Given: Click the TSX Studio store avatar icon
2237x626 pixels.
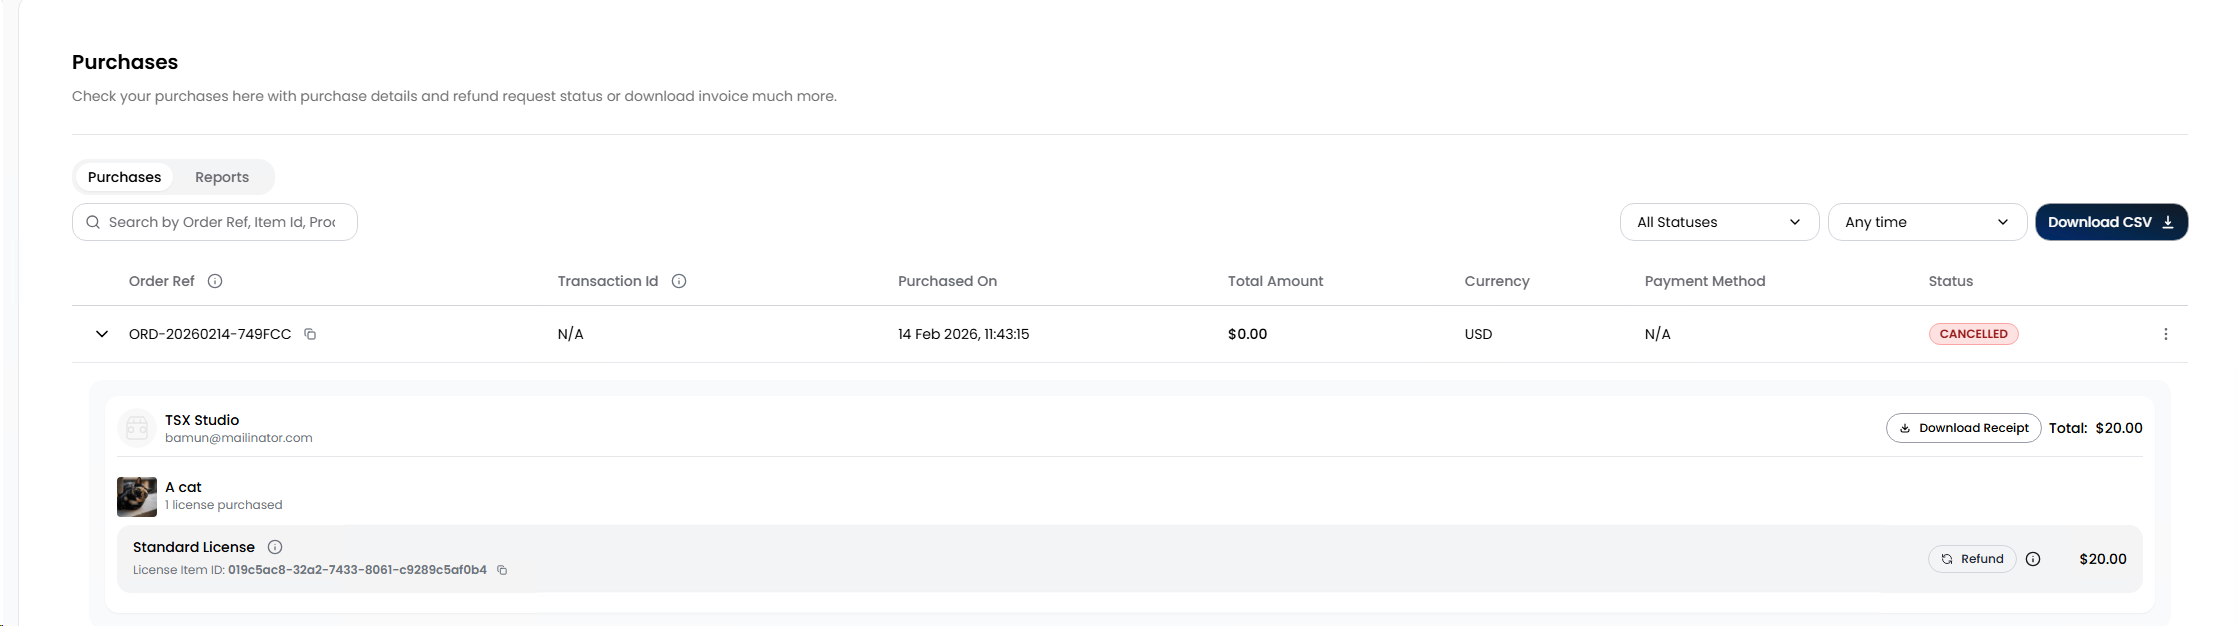Looking at the screenshot, I should tap(137, 428).
